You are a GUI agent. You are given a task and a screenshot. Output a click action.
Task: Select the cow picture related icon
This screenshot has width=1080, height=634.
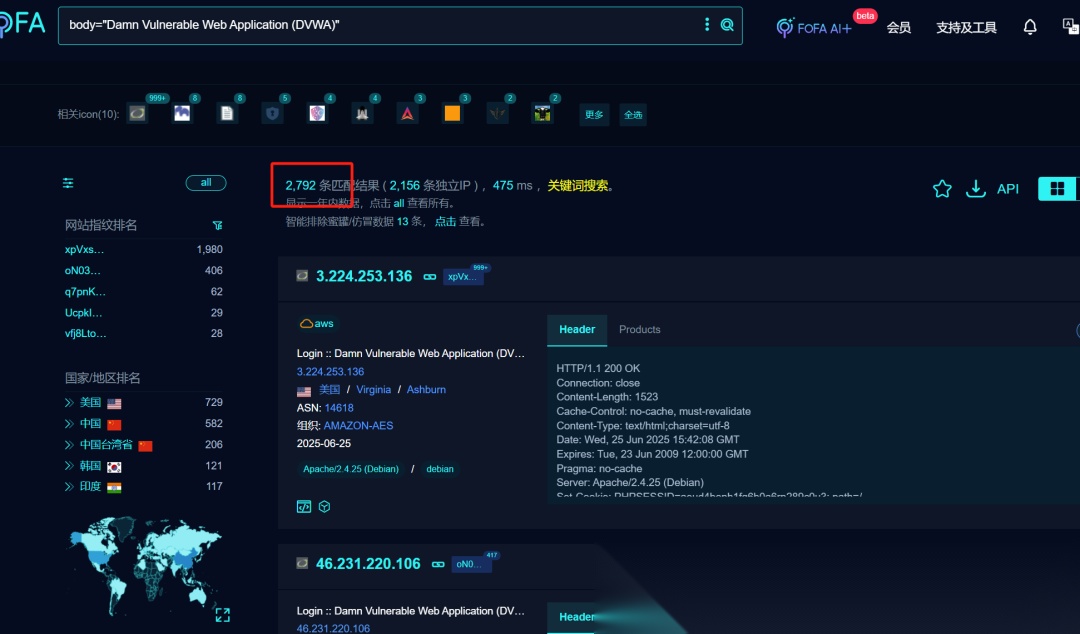(542, 114)
